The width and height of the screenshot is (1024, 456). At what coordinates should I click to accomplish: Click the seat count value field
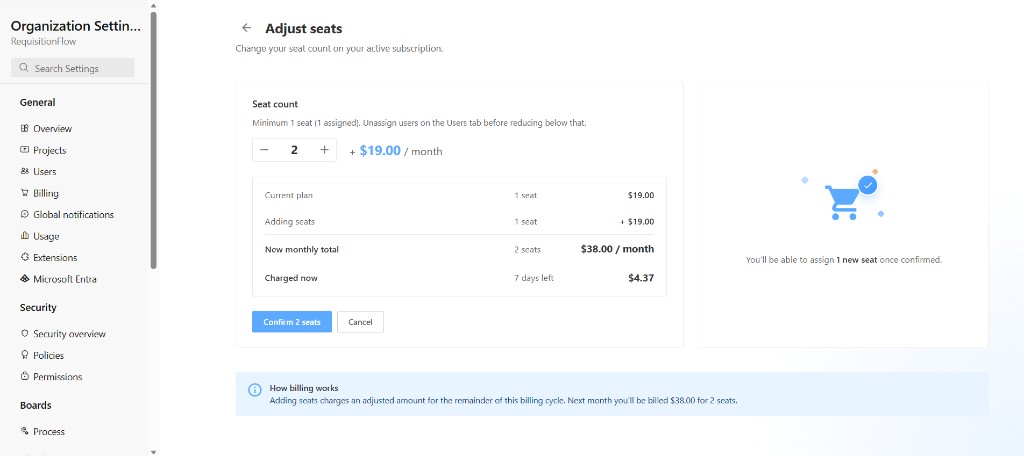295,150
